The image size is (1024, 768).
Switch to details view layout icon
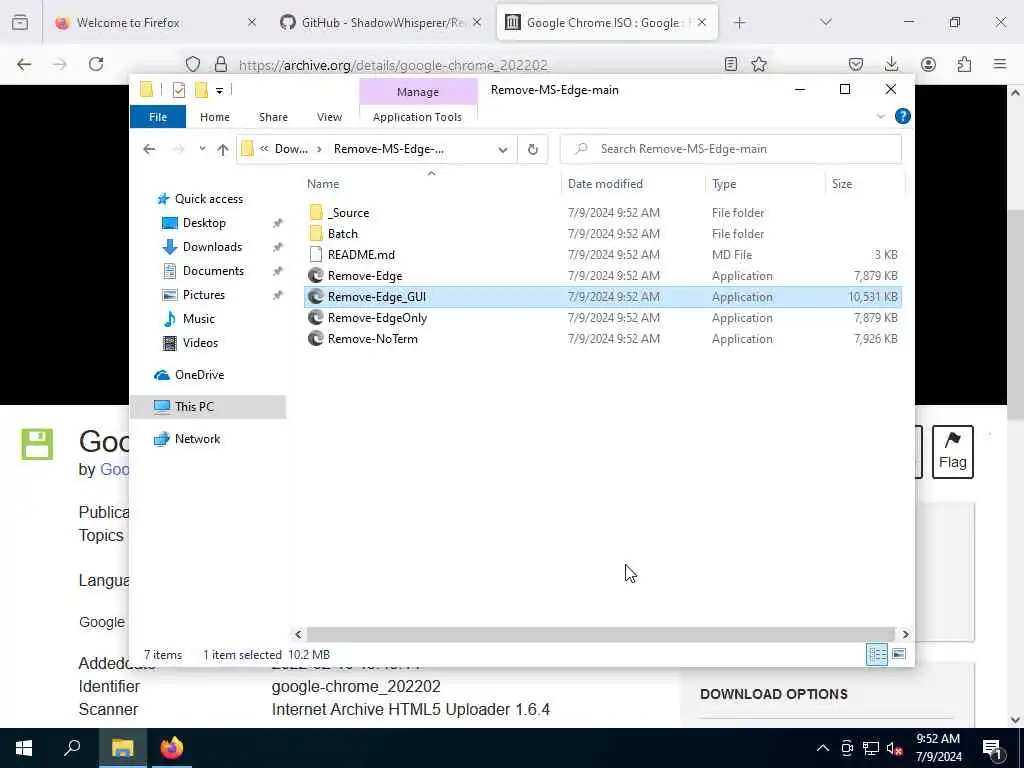point(876,654)
